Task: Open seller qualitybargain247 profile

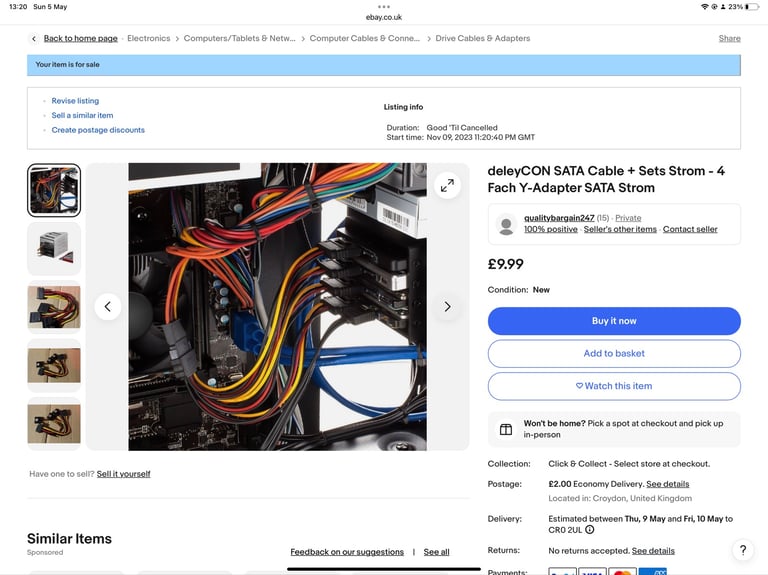Action: pyautogui.click(x=559, y=218)
